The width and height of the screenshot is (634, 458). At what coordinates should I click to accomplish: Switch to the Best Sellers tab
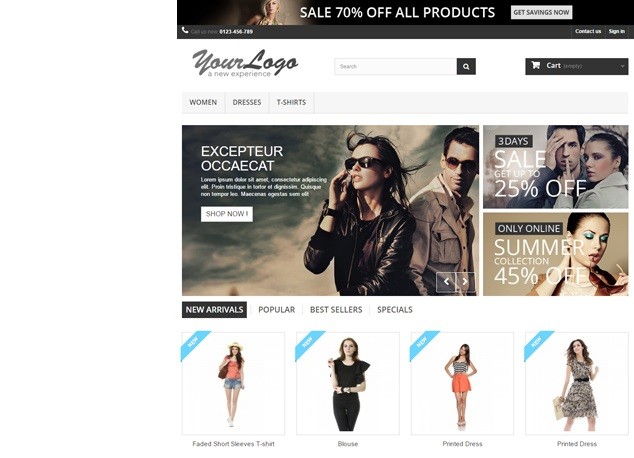(x=336, y=310)
